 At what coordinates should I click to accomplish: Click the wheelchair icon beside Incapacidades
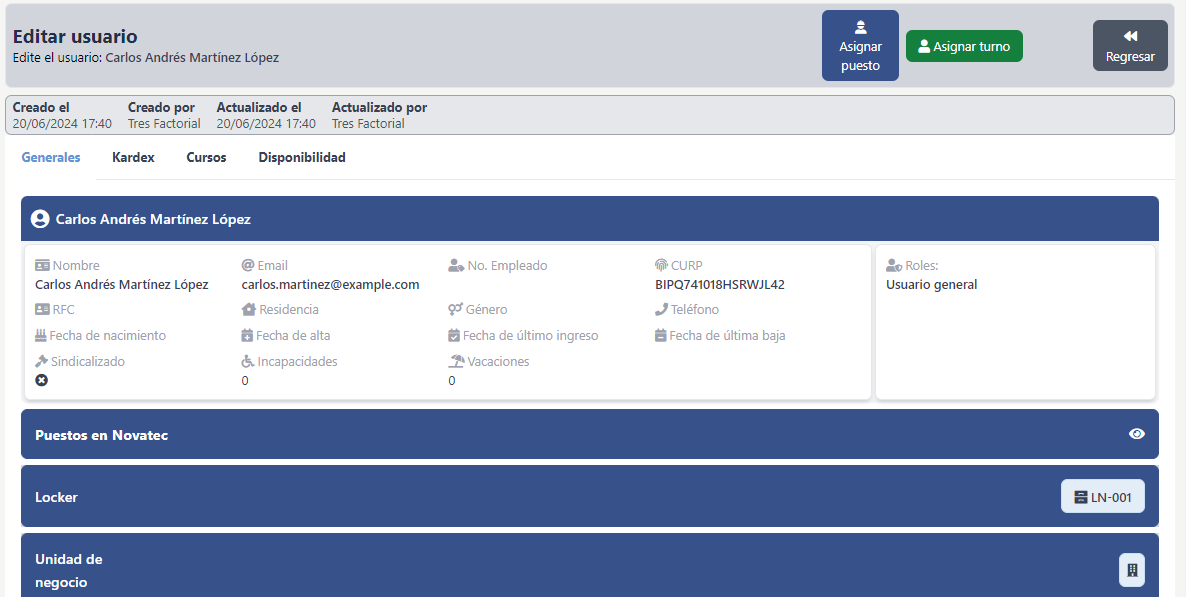248,362
